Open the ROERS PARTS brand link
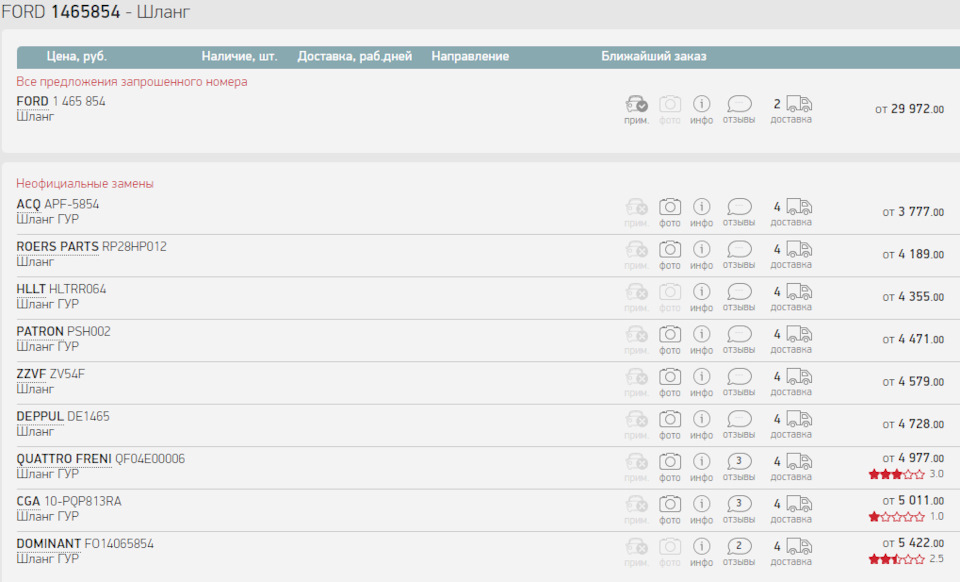960x582 pixels. pyautogui.click(x=58, y=246)
